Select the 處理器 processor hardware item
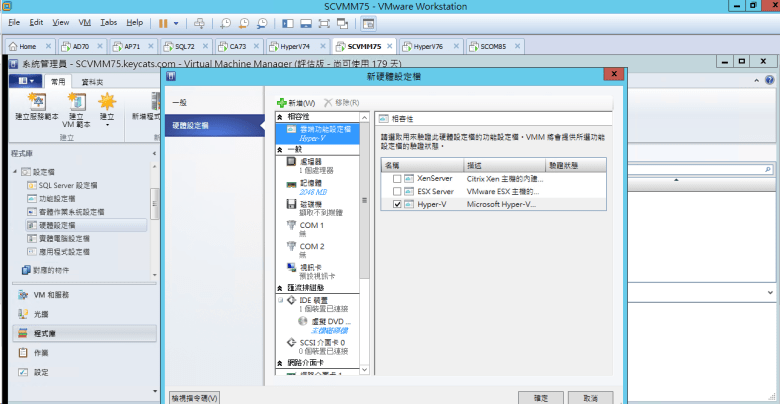Viewport: 780px width, 404px height. point(310,164)
